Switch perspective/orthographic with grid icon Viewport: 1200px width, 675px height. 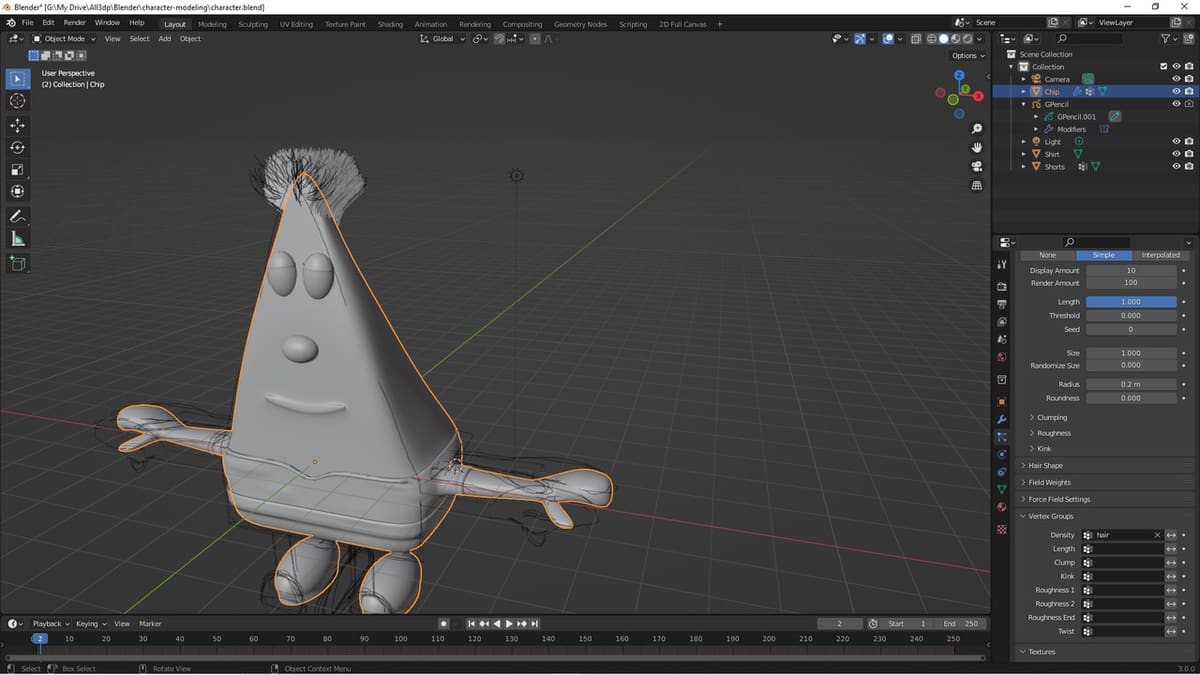(977, 185)
